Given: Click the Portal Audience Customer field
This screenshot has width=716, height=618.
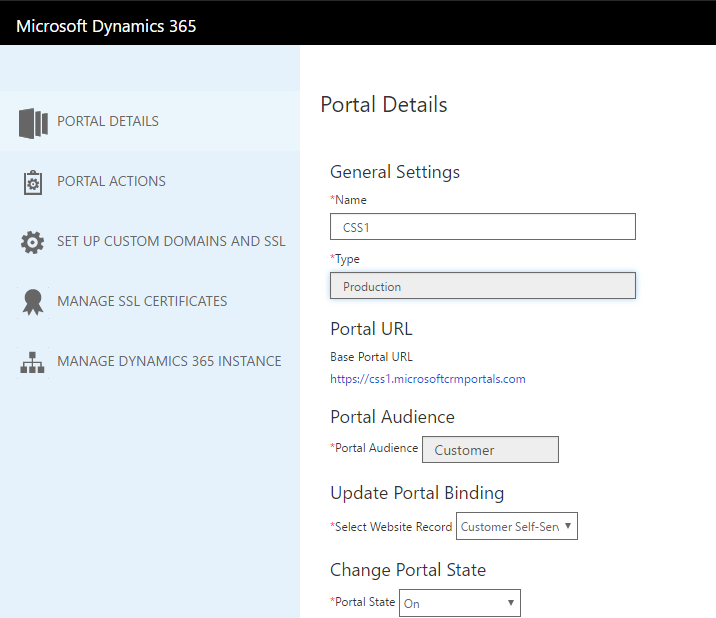Looking at the screenshot, I should click(490, 450).
